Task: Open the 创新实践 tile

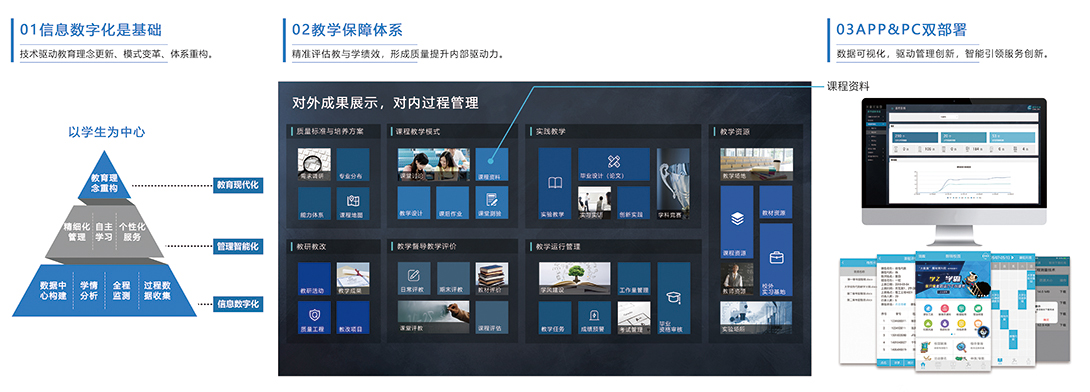Action: click(x=633, y=204)
